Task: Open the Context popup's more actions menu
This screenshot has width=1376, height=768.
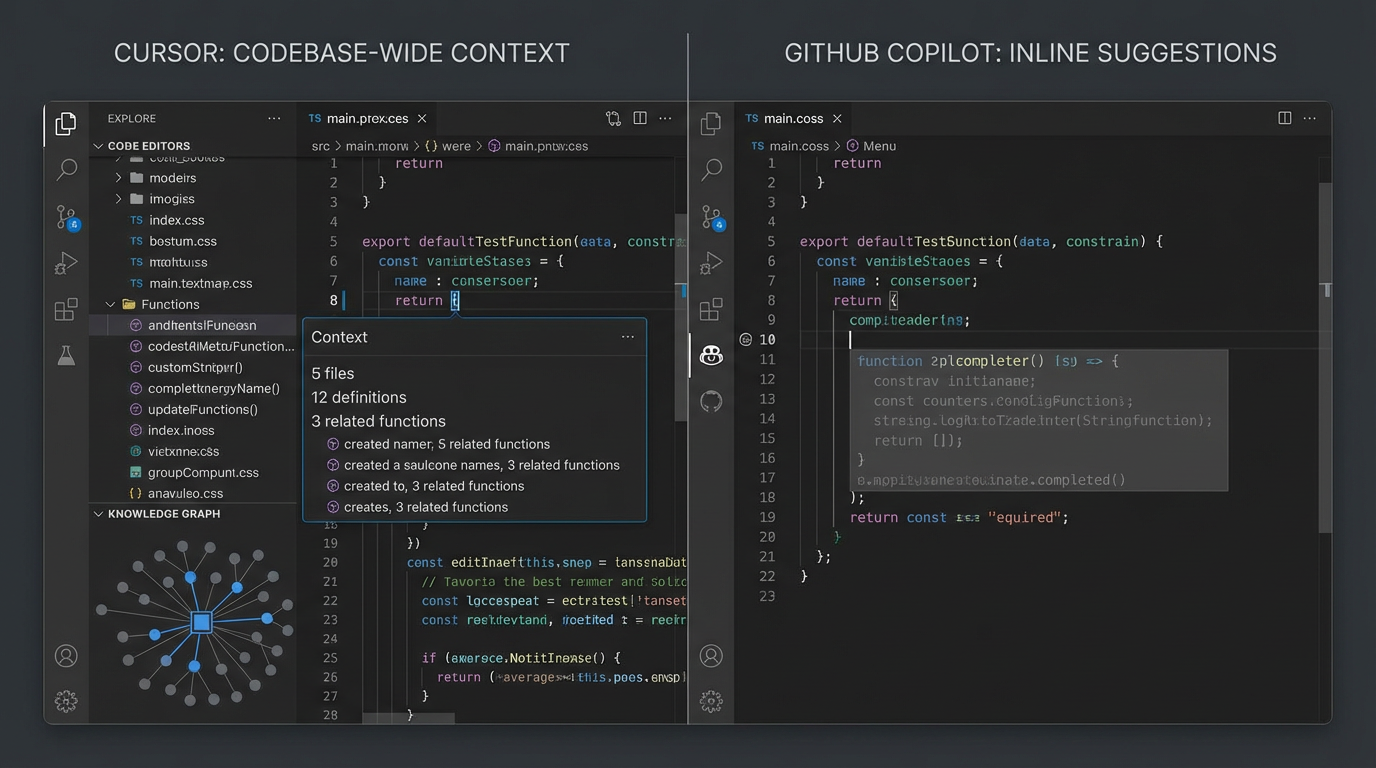Action: [628, 337]
